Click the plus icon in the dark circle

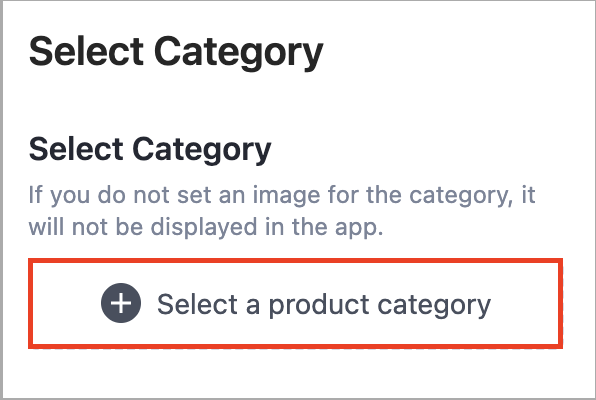tap(121, 303)
